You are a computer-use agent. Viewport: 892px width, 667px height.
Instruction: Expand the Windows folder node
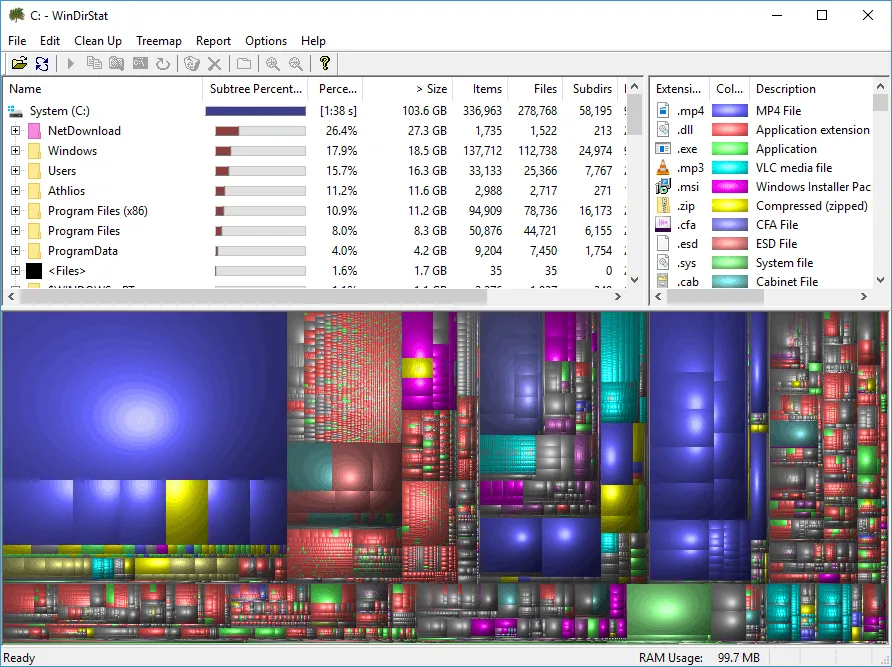click(15, 151)
